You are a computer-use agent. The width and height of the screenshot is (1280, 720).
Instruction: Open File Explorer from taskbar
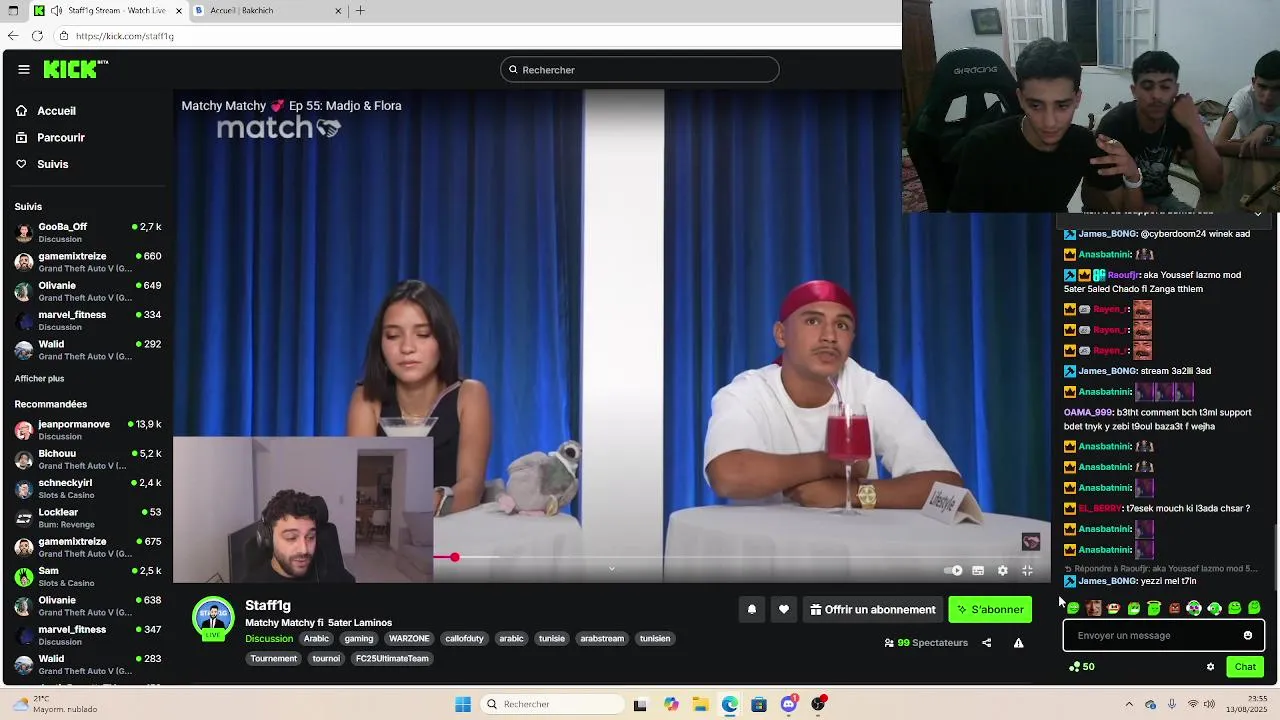point(701,704)
